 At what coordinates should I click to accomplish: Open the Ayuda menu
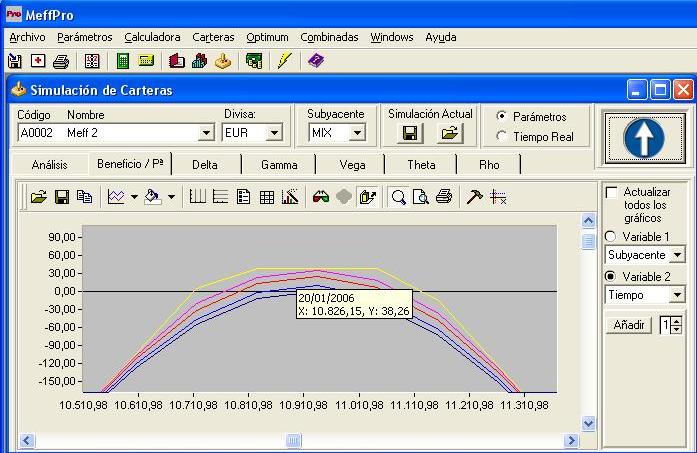tap(441, 37)
